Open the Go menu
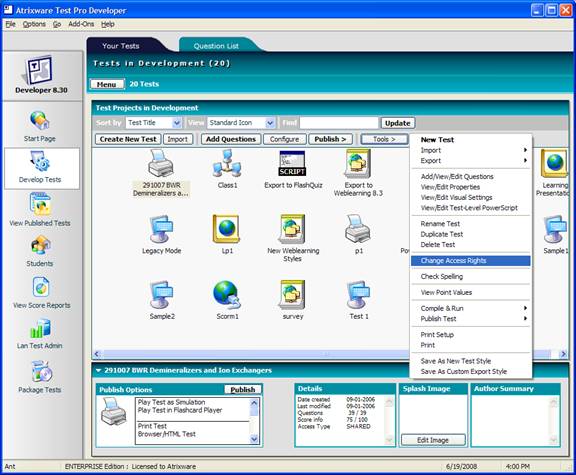This screenshot has height=475, width=576. [x=57, y=24]
